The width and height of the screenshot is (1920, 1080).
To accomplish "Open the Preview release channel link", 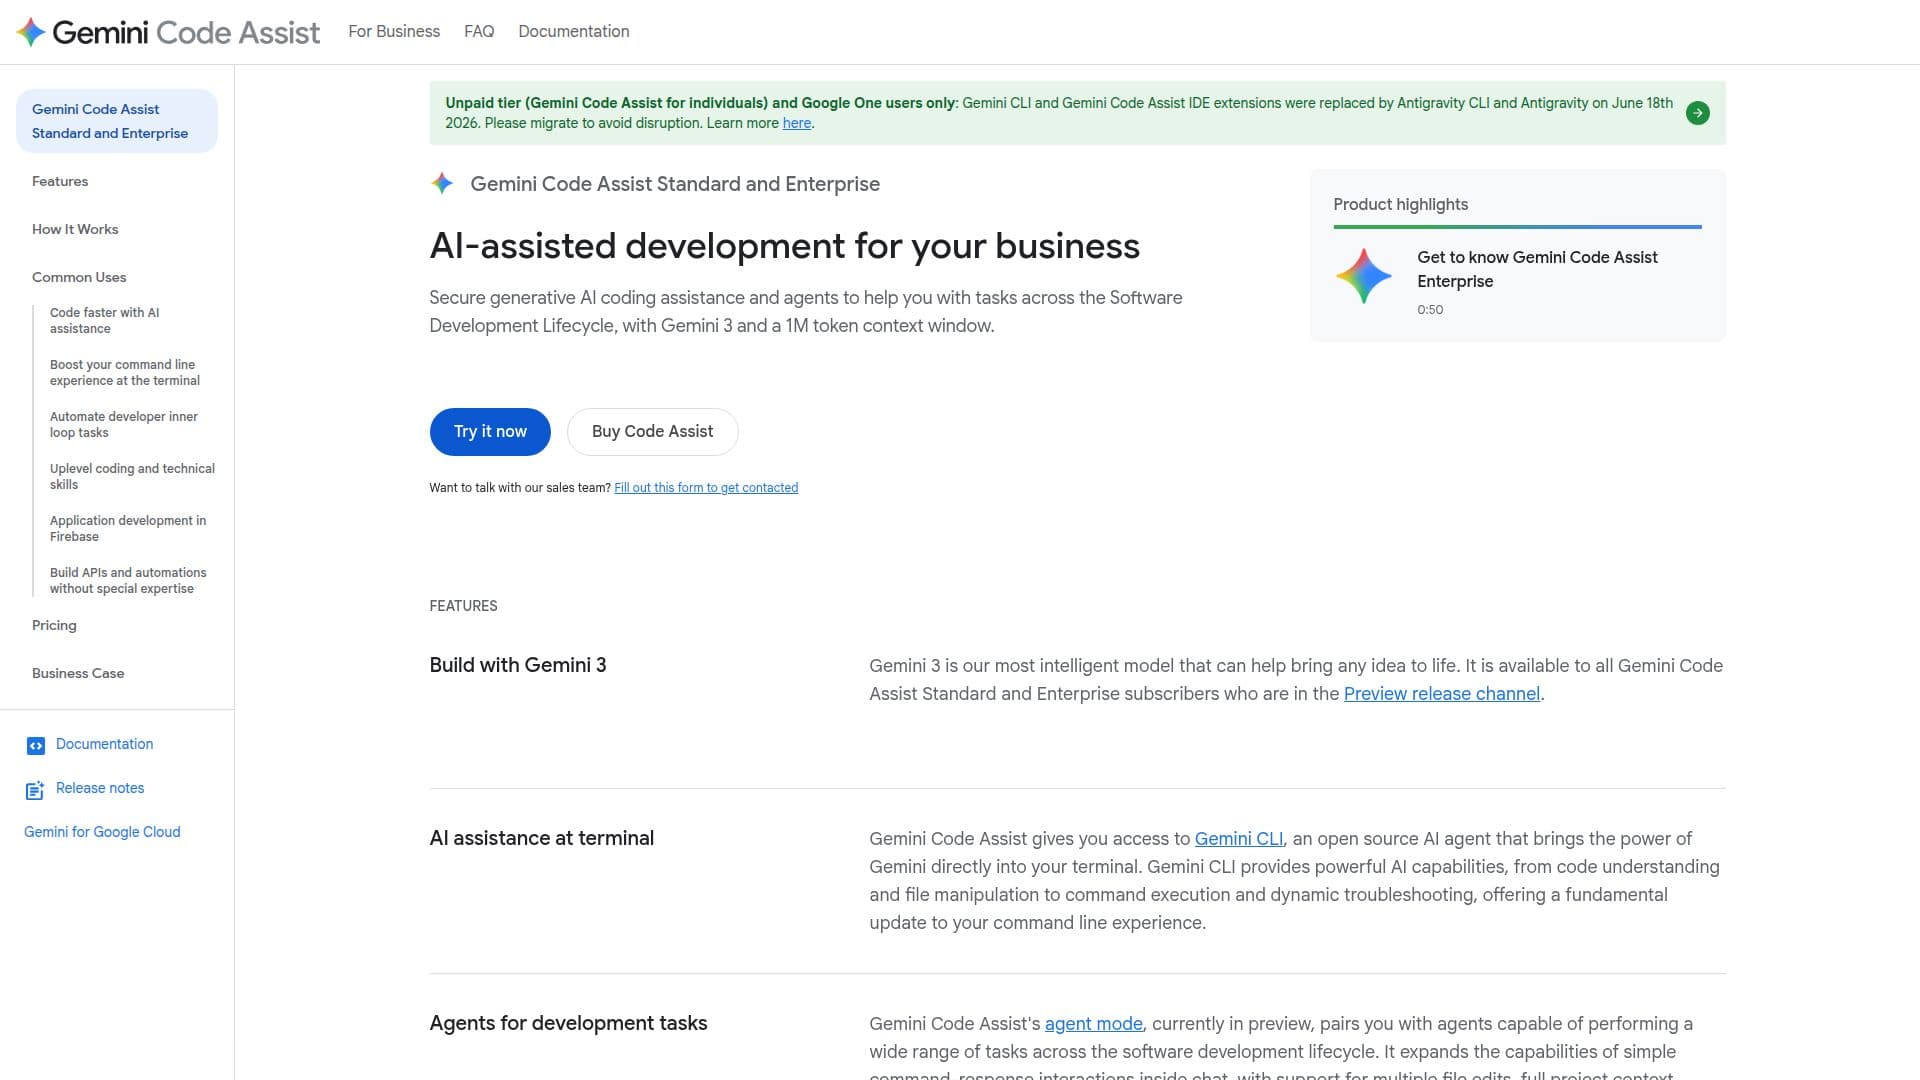I will coord(1442,694).
